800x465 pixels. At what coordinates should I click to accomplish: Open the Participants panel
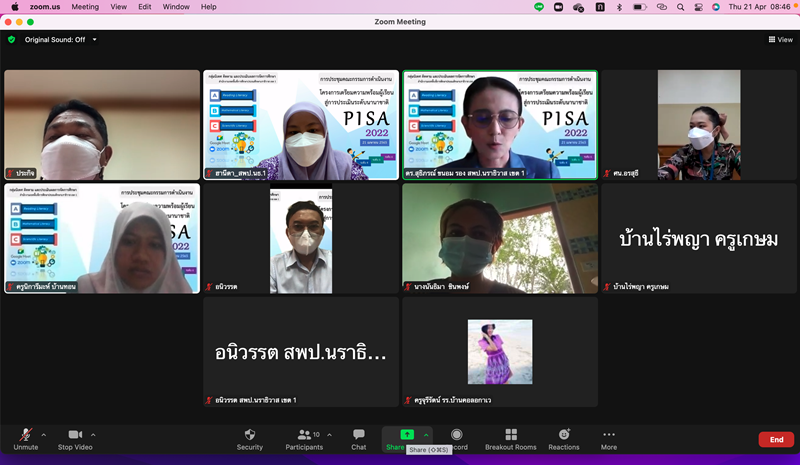pos(304,438)
